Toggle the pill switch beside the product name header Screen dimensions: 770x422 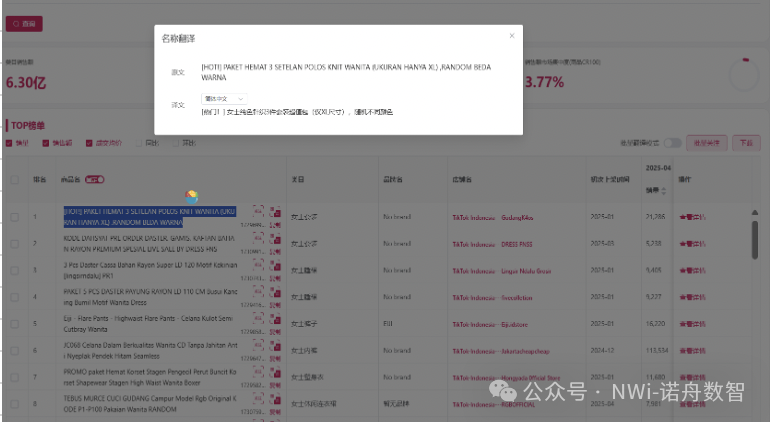click(x=94, y=180)
